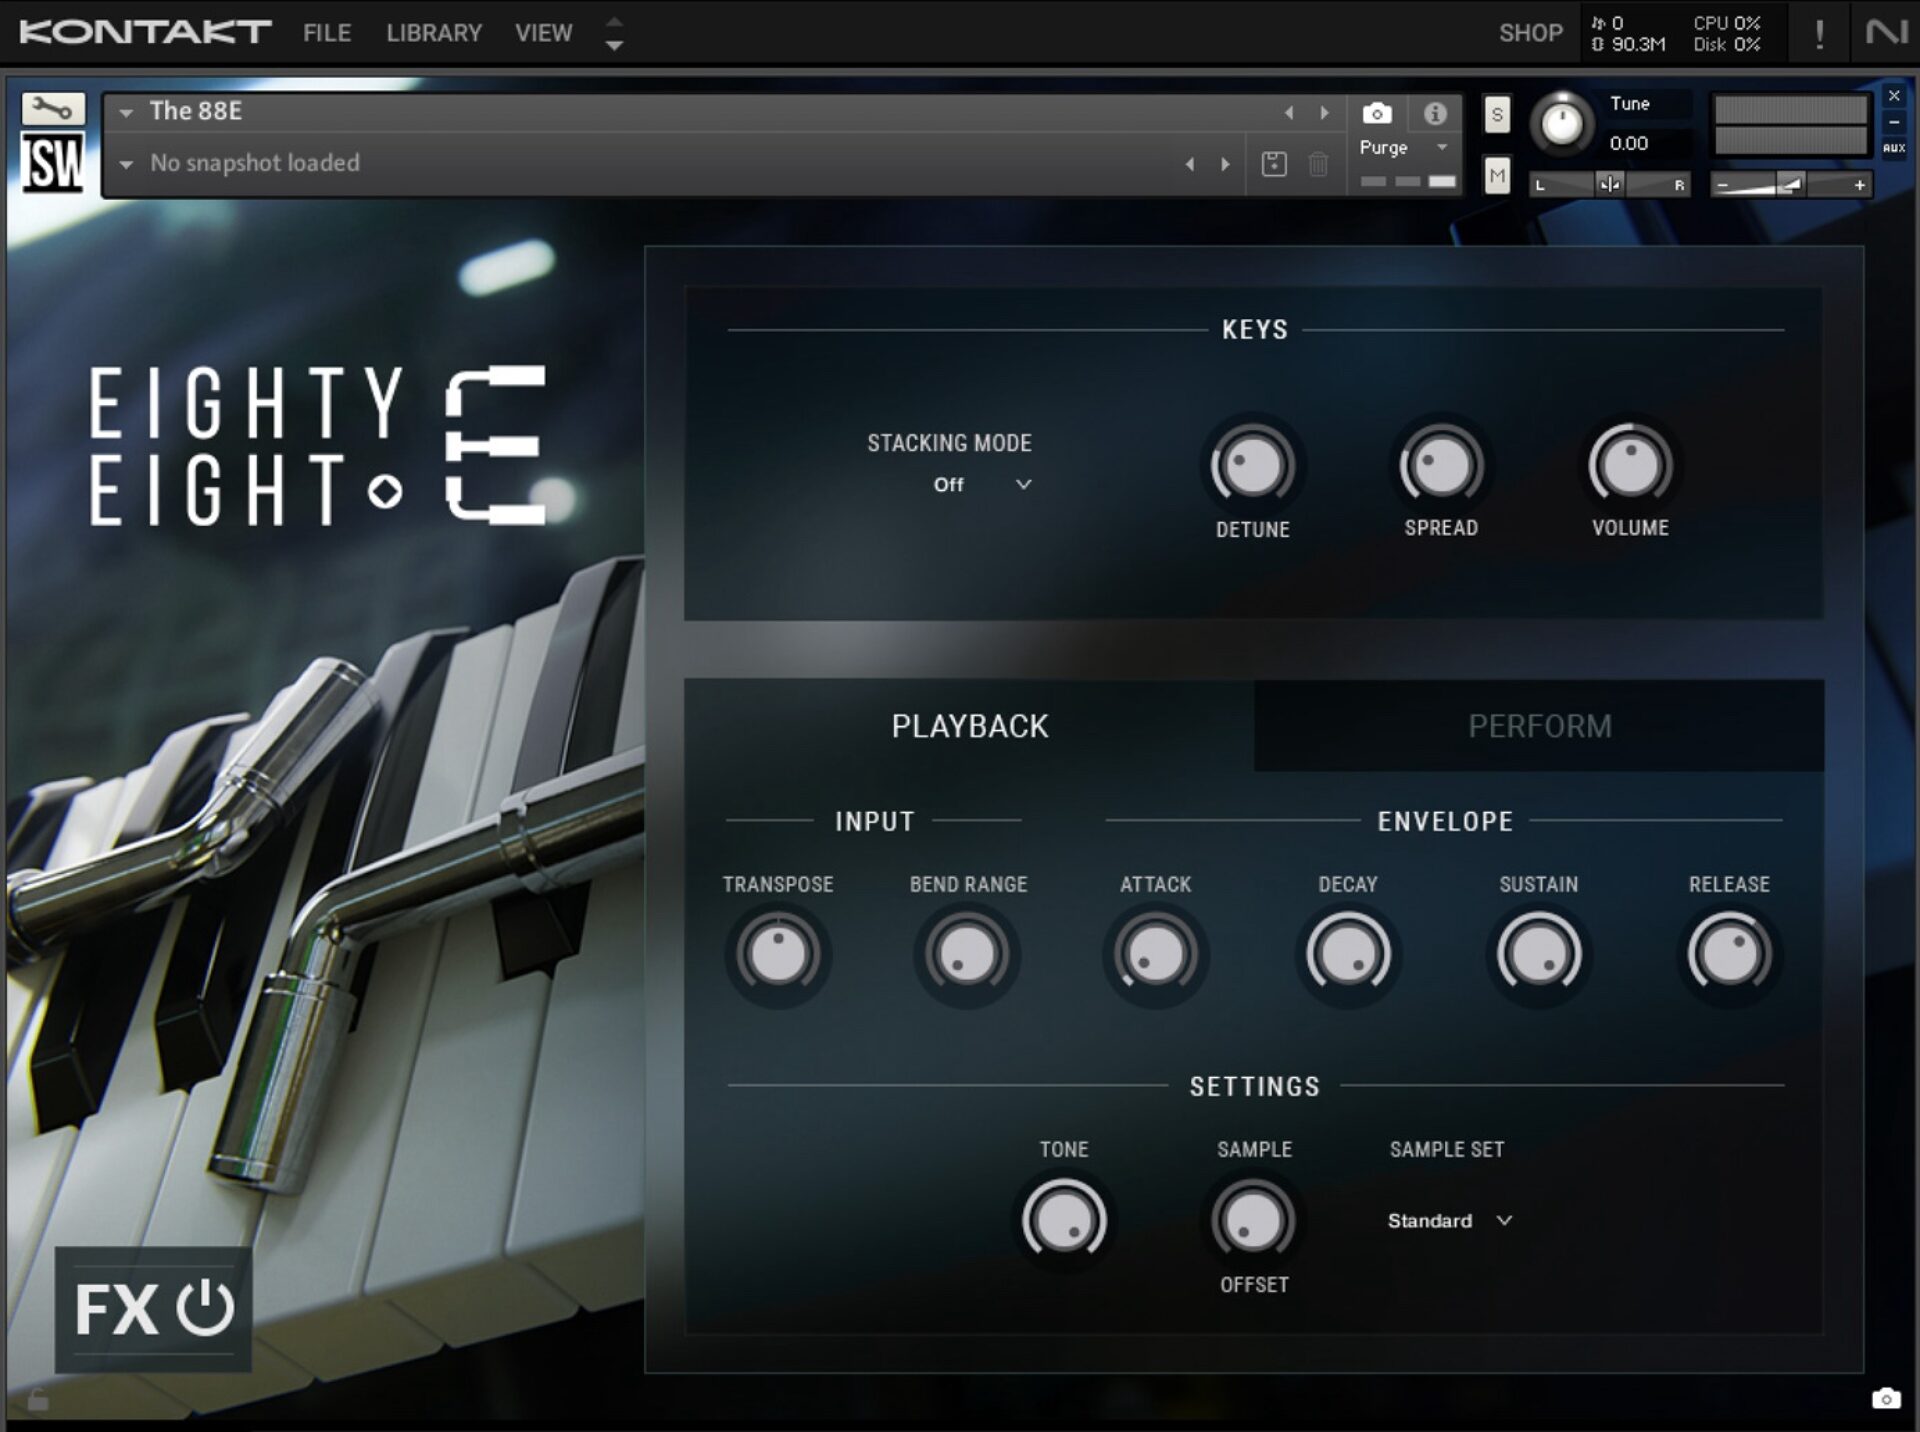This screenshot has width=1920, height=1432.
Task: Click the exclamation warning icon in the header
Action: (x=1822, y=31)
